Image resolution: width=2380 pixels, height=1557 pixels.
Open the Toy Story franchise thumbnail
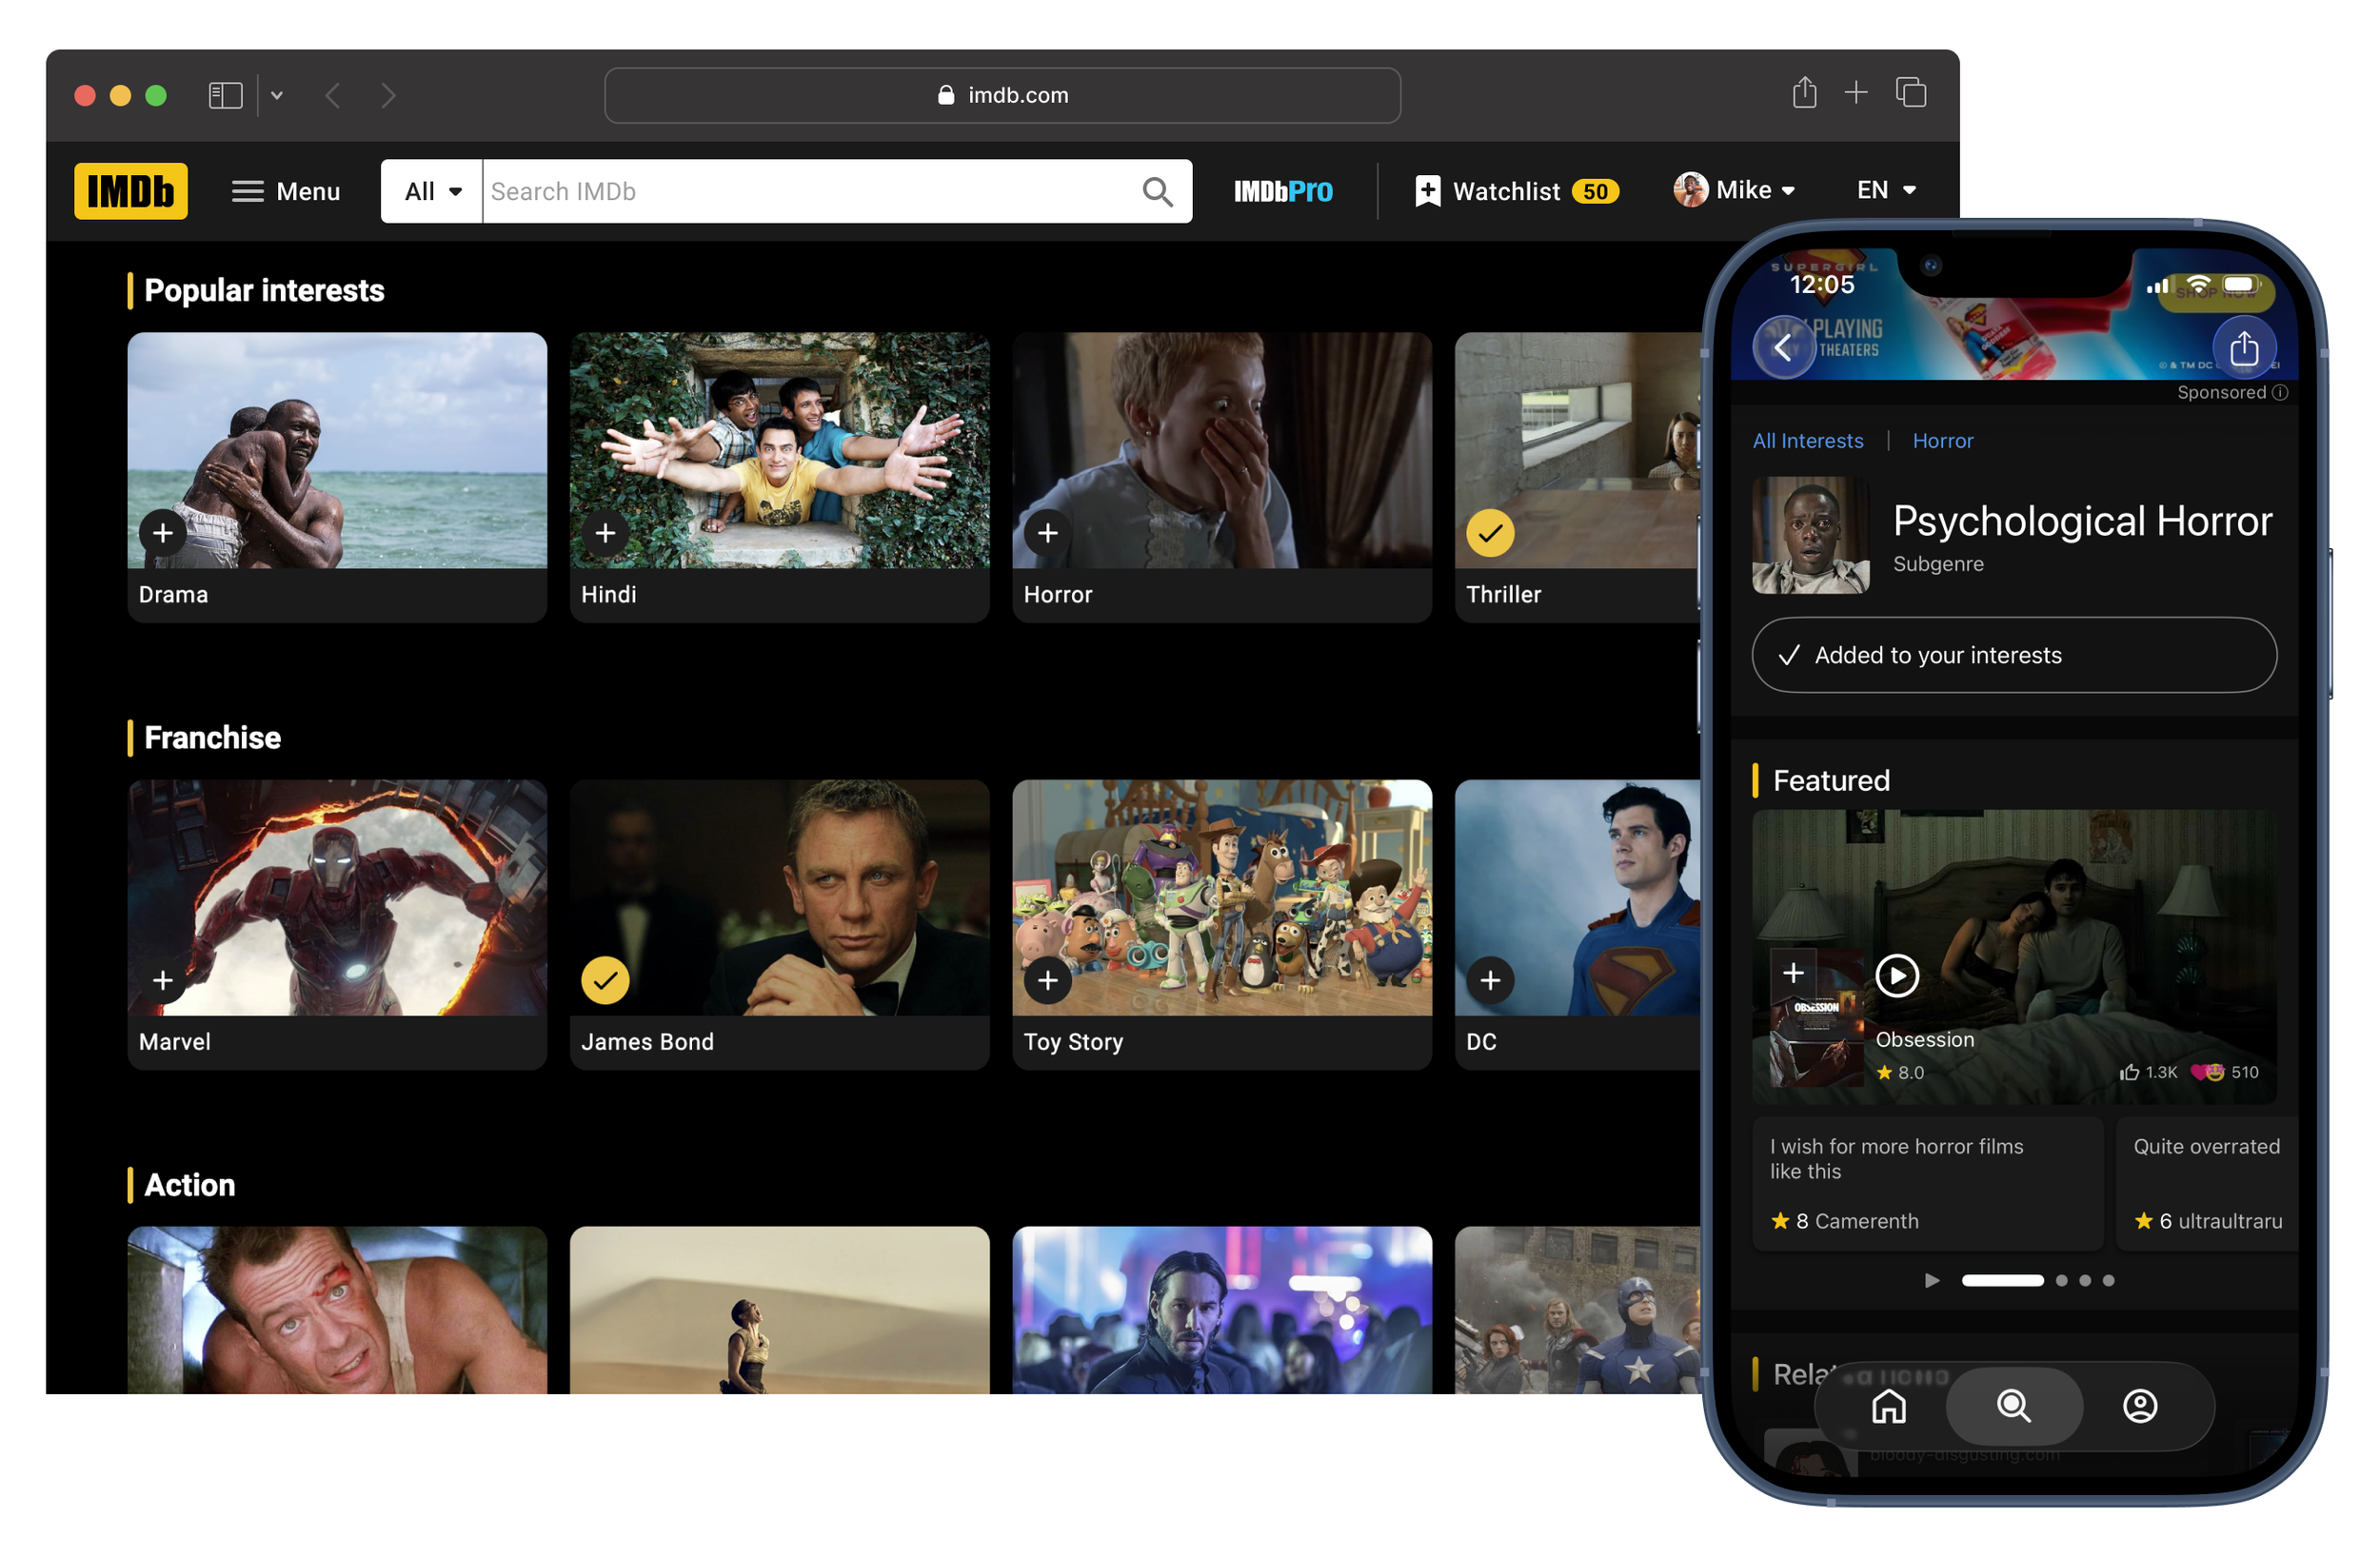tap(1222, 897)
